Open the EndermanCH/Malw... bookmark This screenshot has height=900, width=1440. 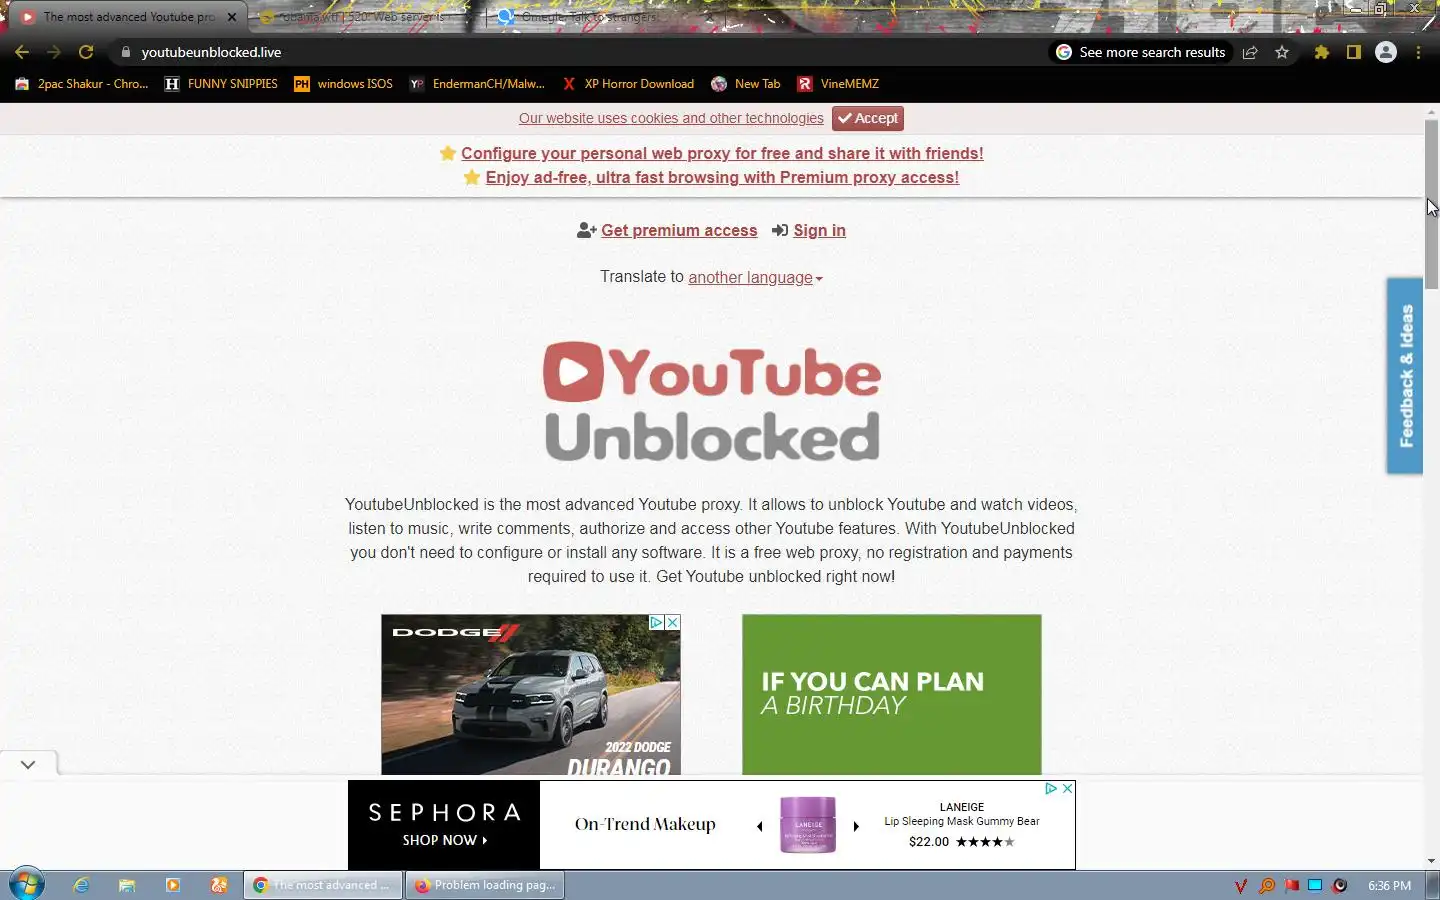click(x=477, y=84)
